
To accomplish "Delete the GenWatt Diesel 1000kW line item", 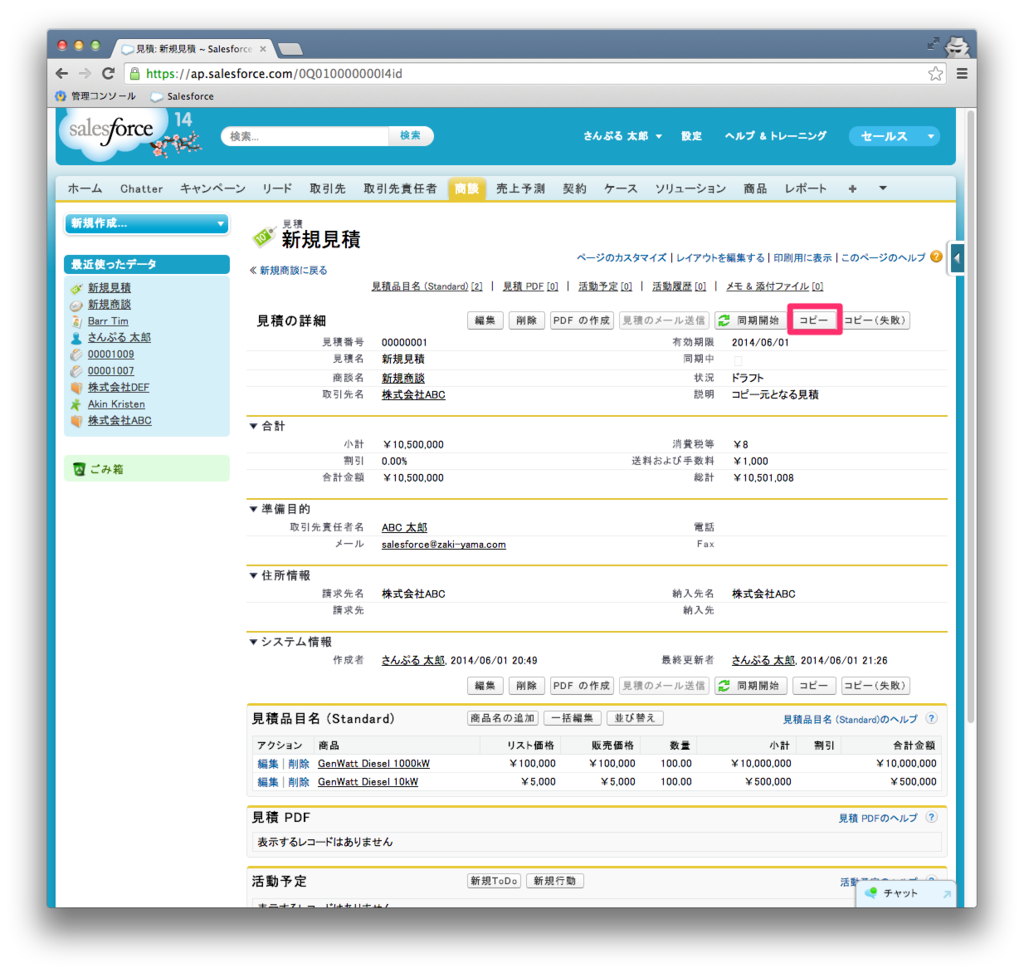I will pyautogui.click(x=298, y=763).
